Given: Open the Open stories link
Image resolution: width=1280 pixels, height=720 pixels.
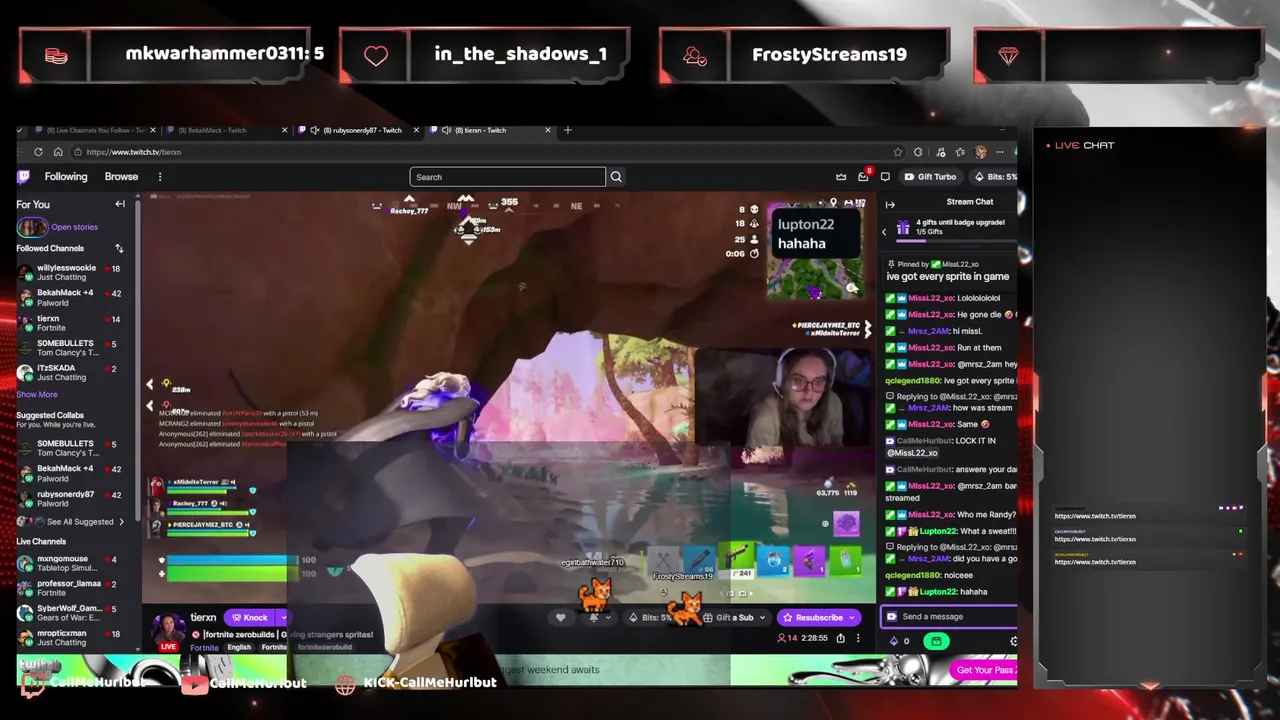Looking at the screenshot, I should coord(74,227).
